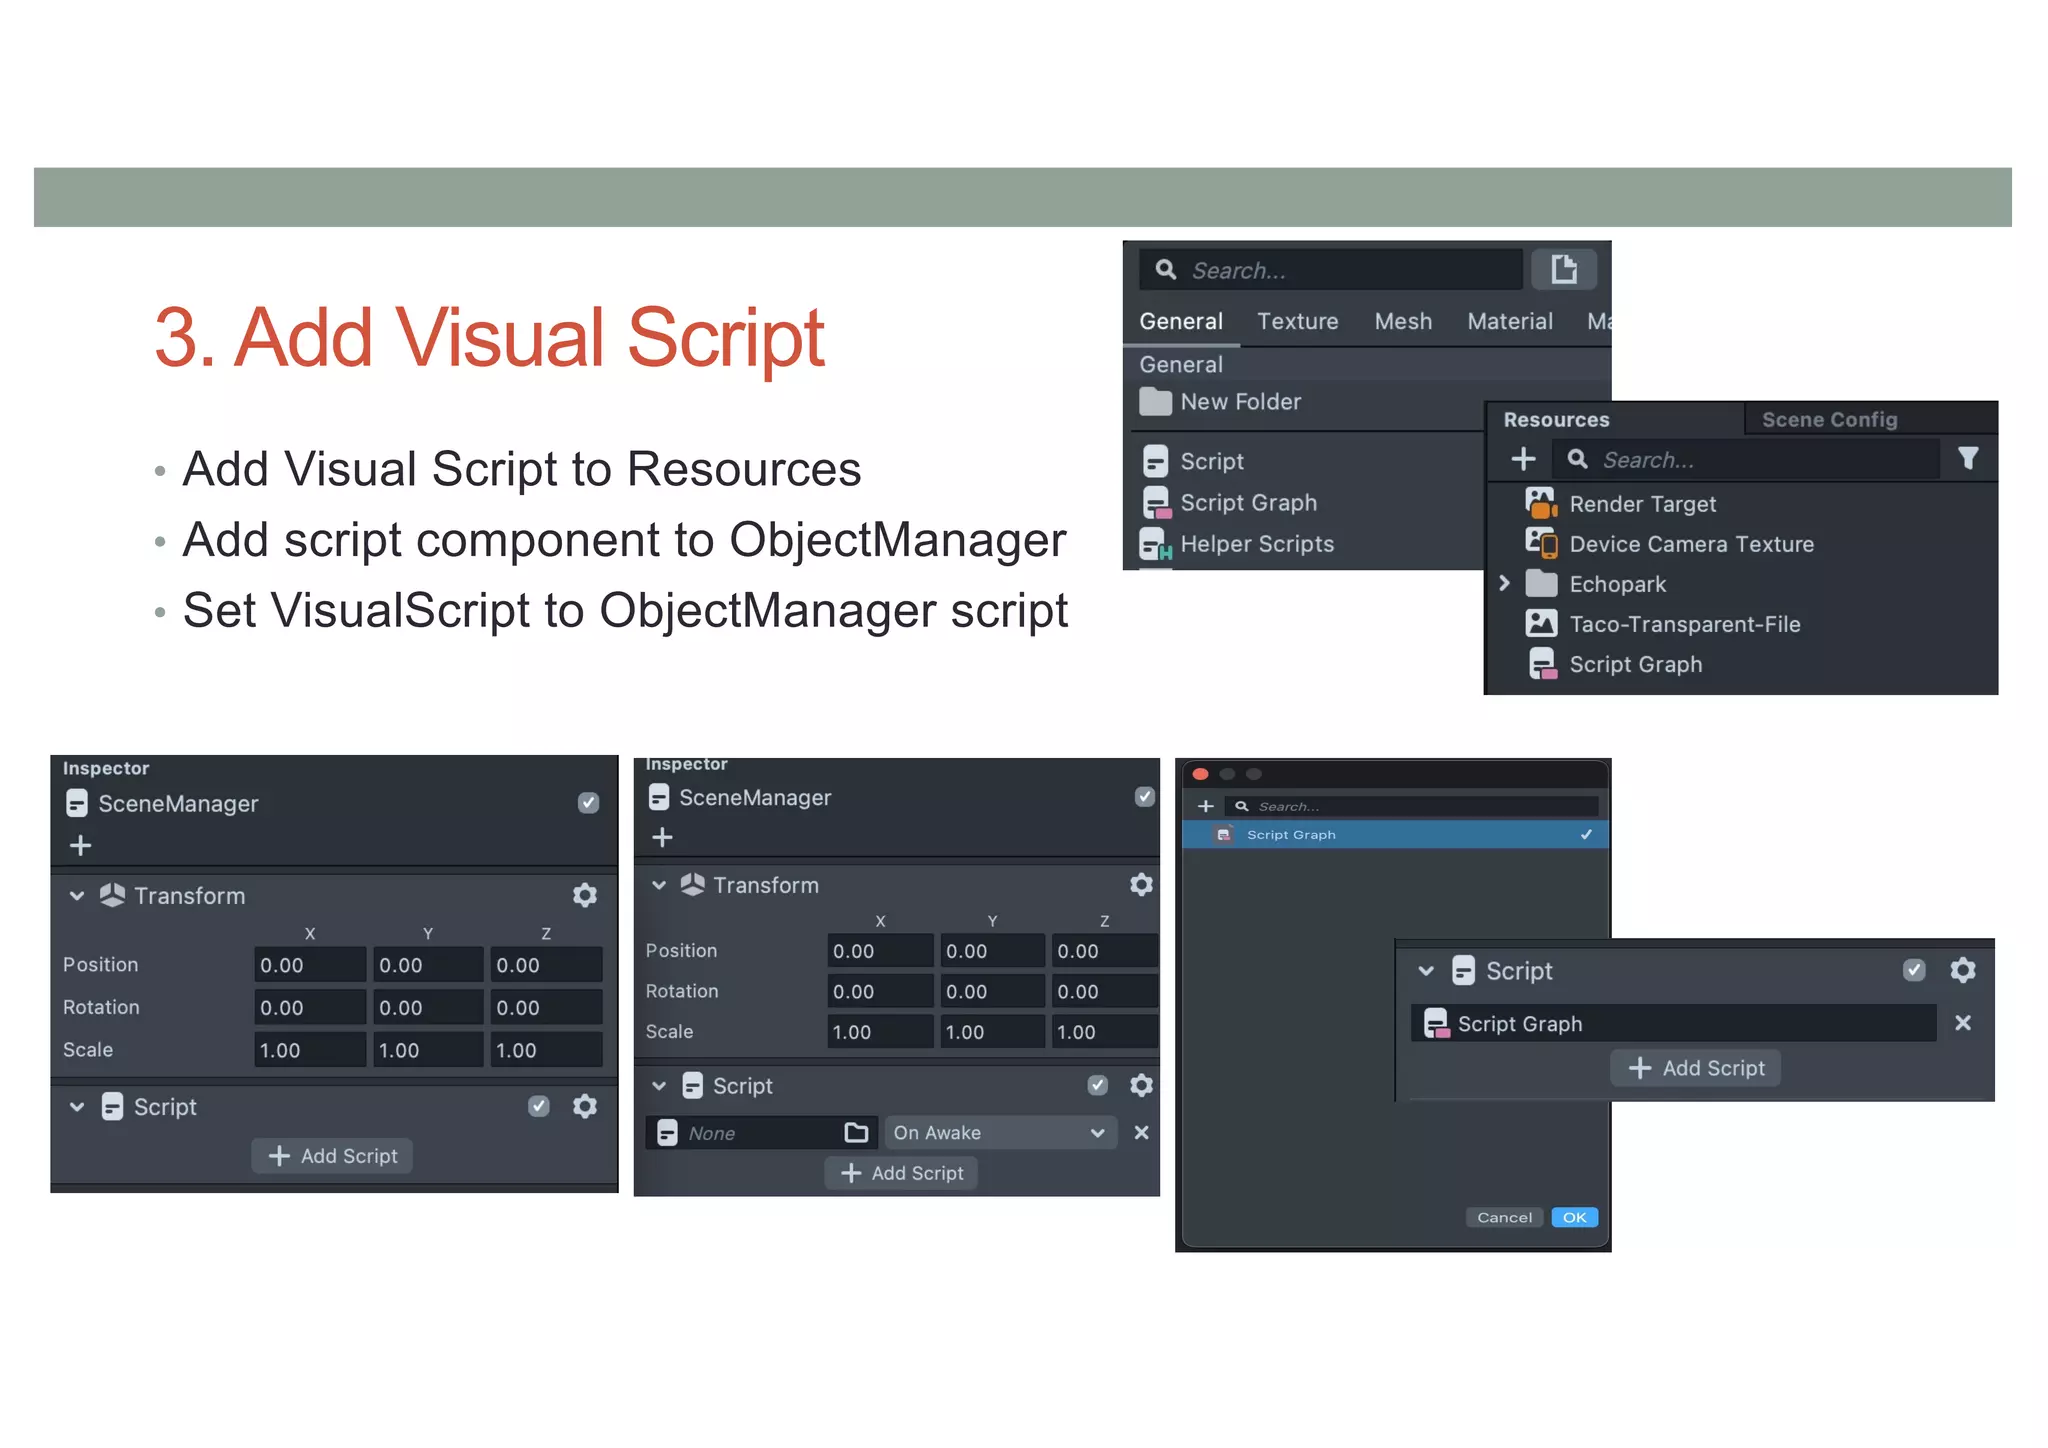Click the picker dialog Search field
Viewport: 2048px width, 1448px height.
coord(1410,806)
